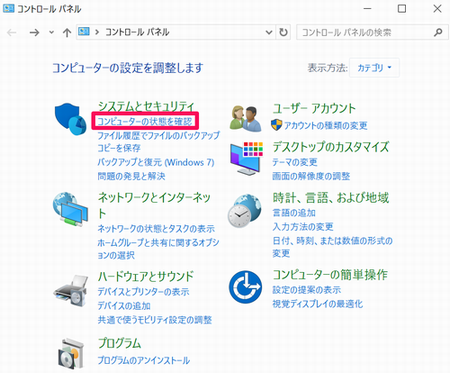Open システムとセキュリティ heading

(x=146, y=107)
